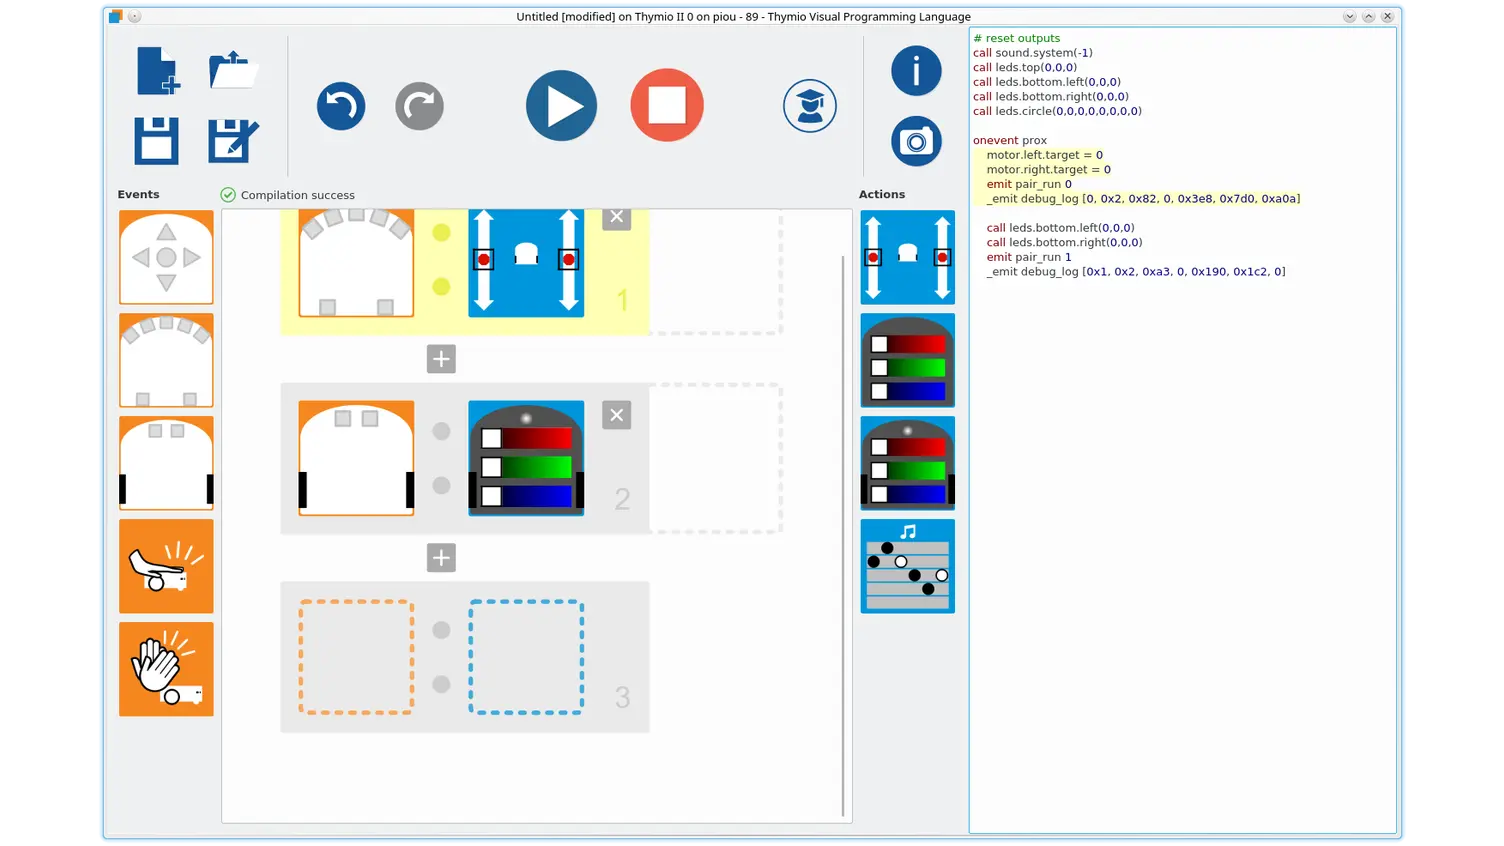Select the arrow buttons event block
The height and width of the screenshot is (846, 1504).
[166, 257]
